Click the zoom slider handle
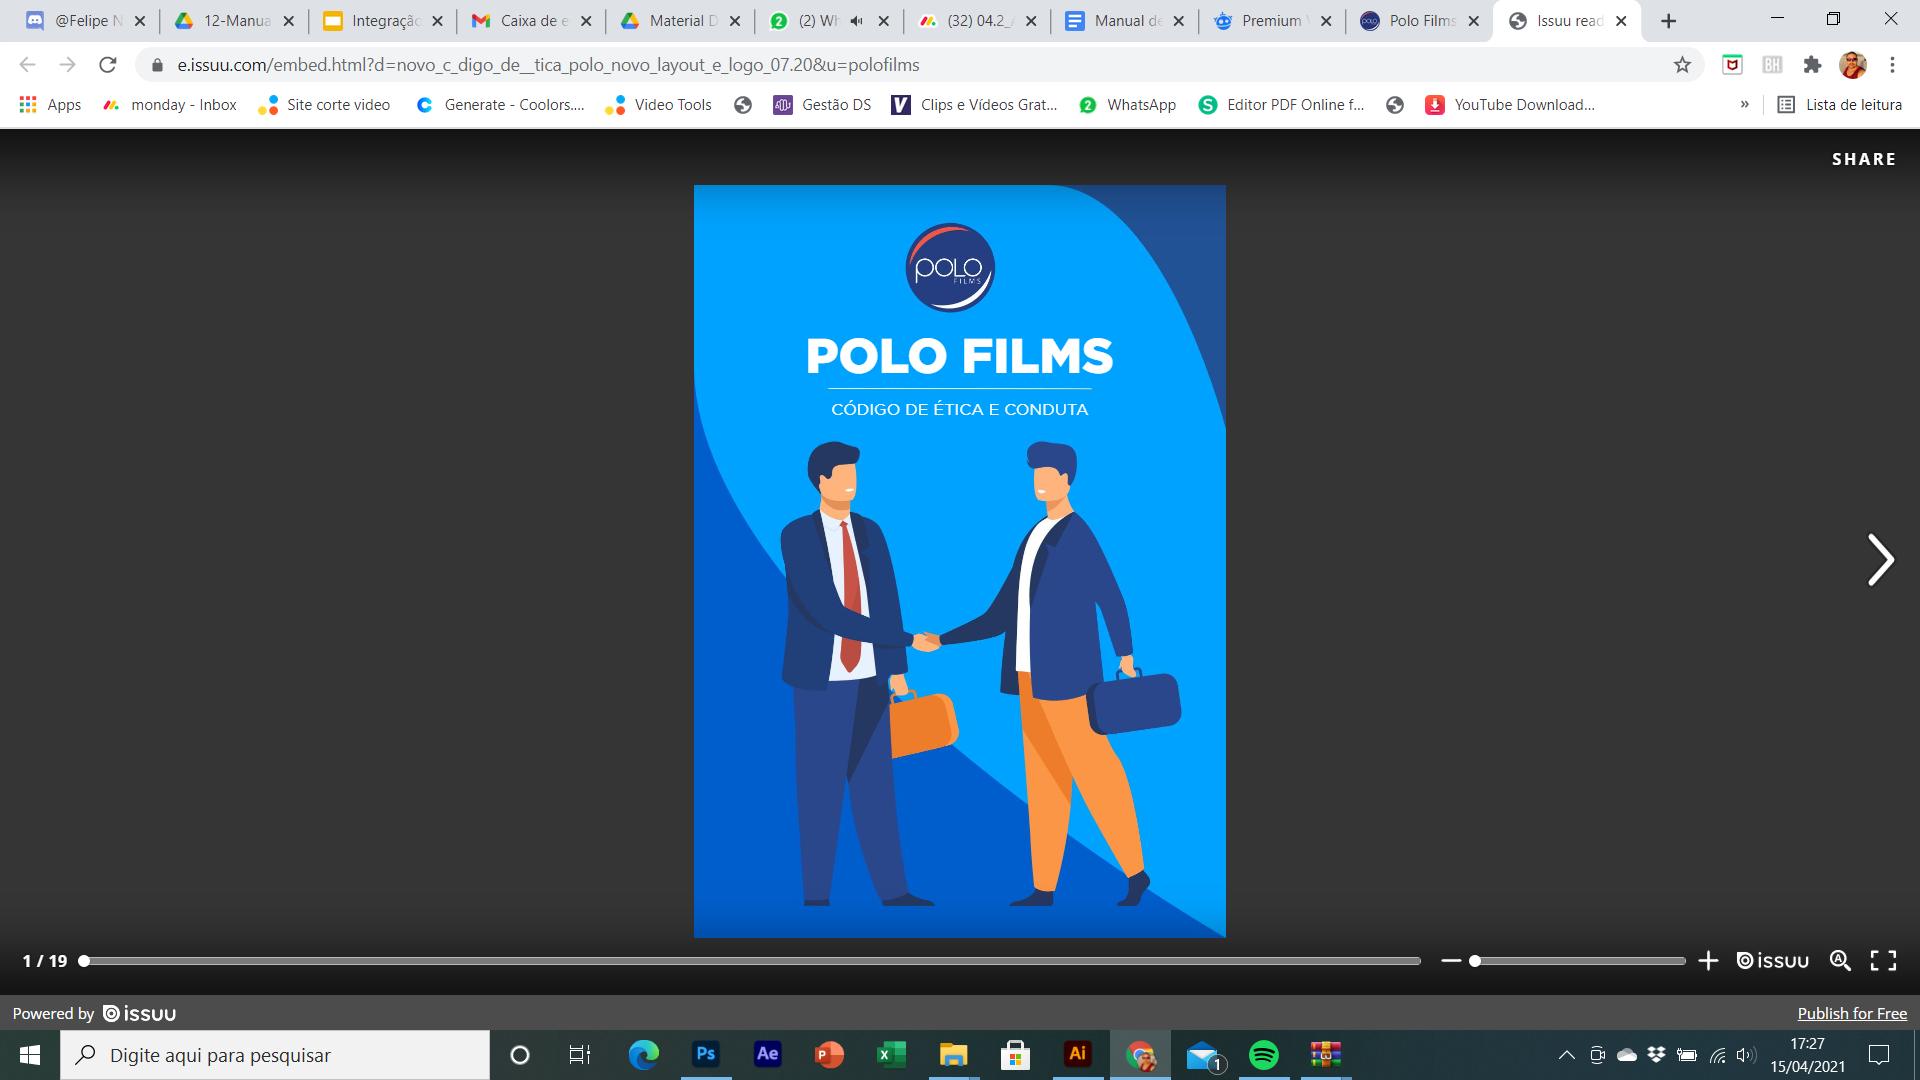 pyautogui.click(x=1475, y=961)
